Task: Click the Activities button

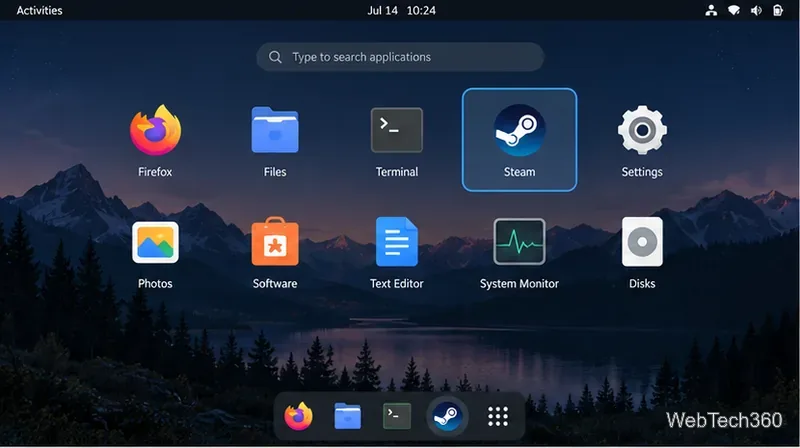Action: click(39, 10)
